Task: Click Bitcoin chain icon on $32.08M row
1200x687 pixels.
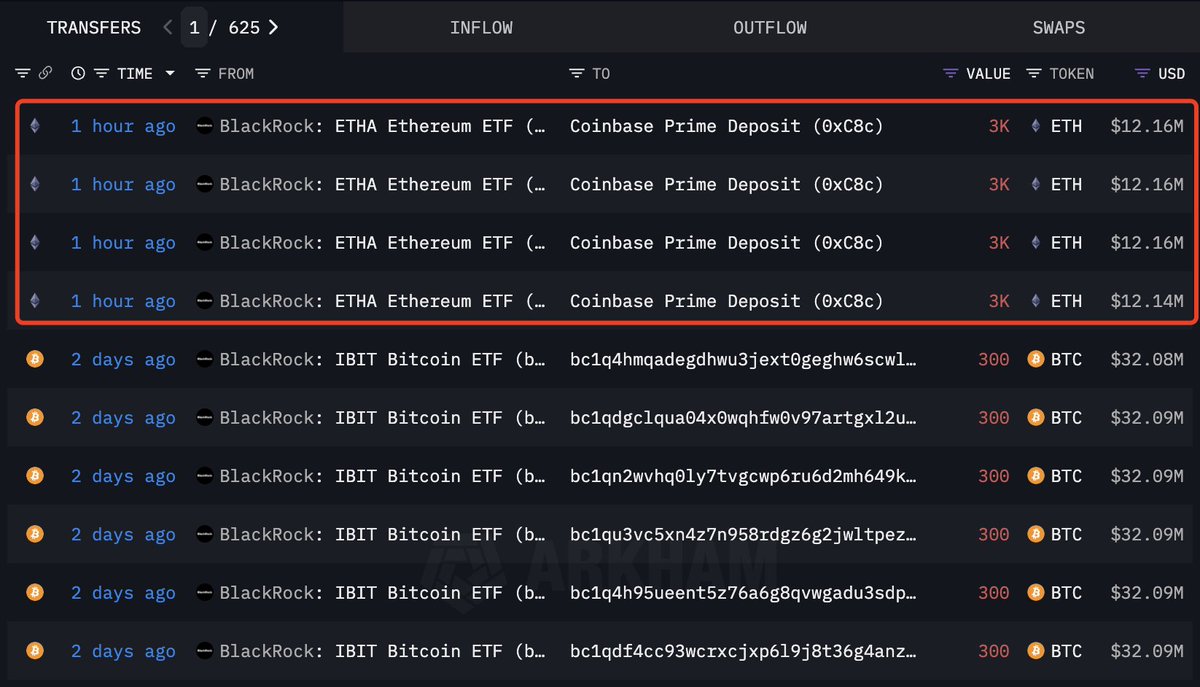Action: point(35,359)
